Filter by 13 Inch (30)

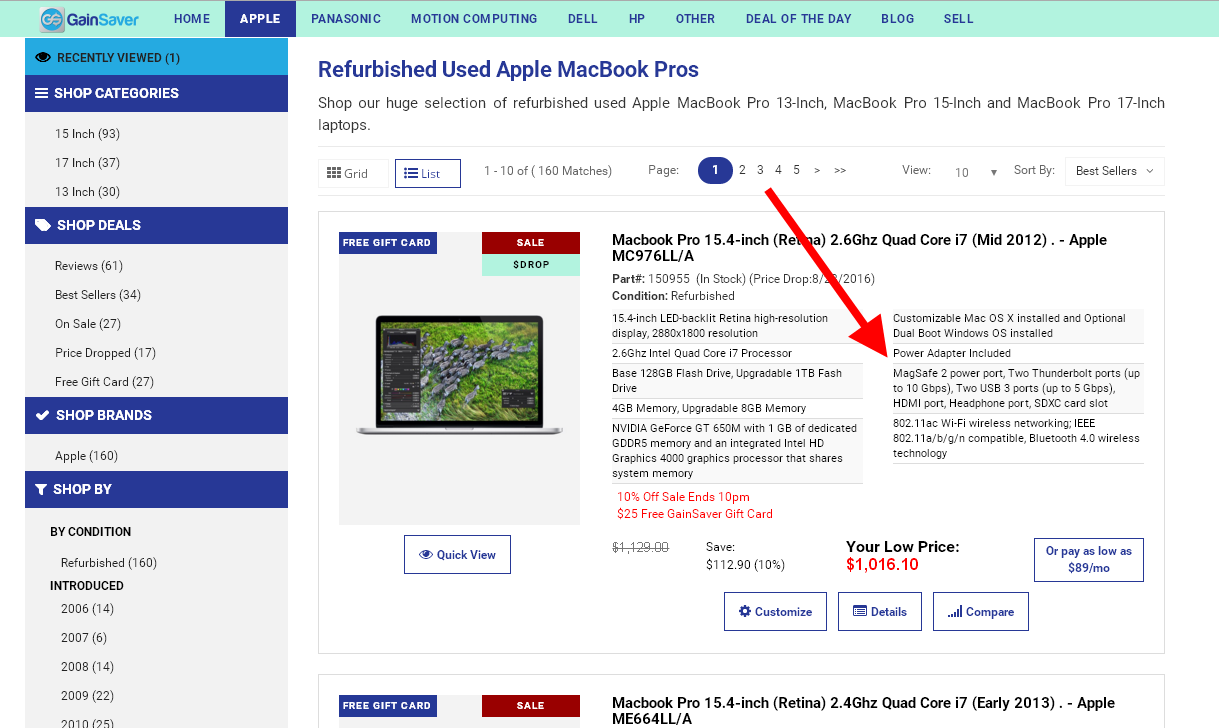pos(87,192)
